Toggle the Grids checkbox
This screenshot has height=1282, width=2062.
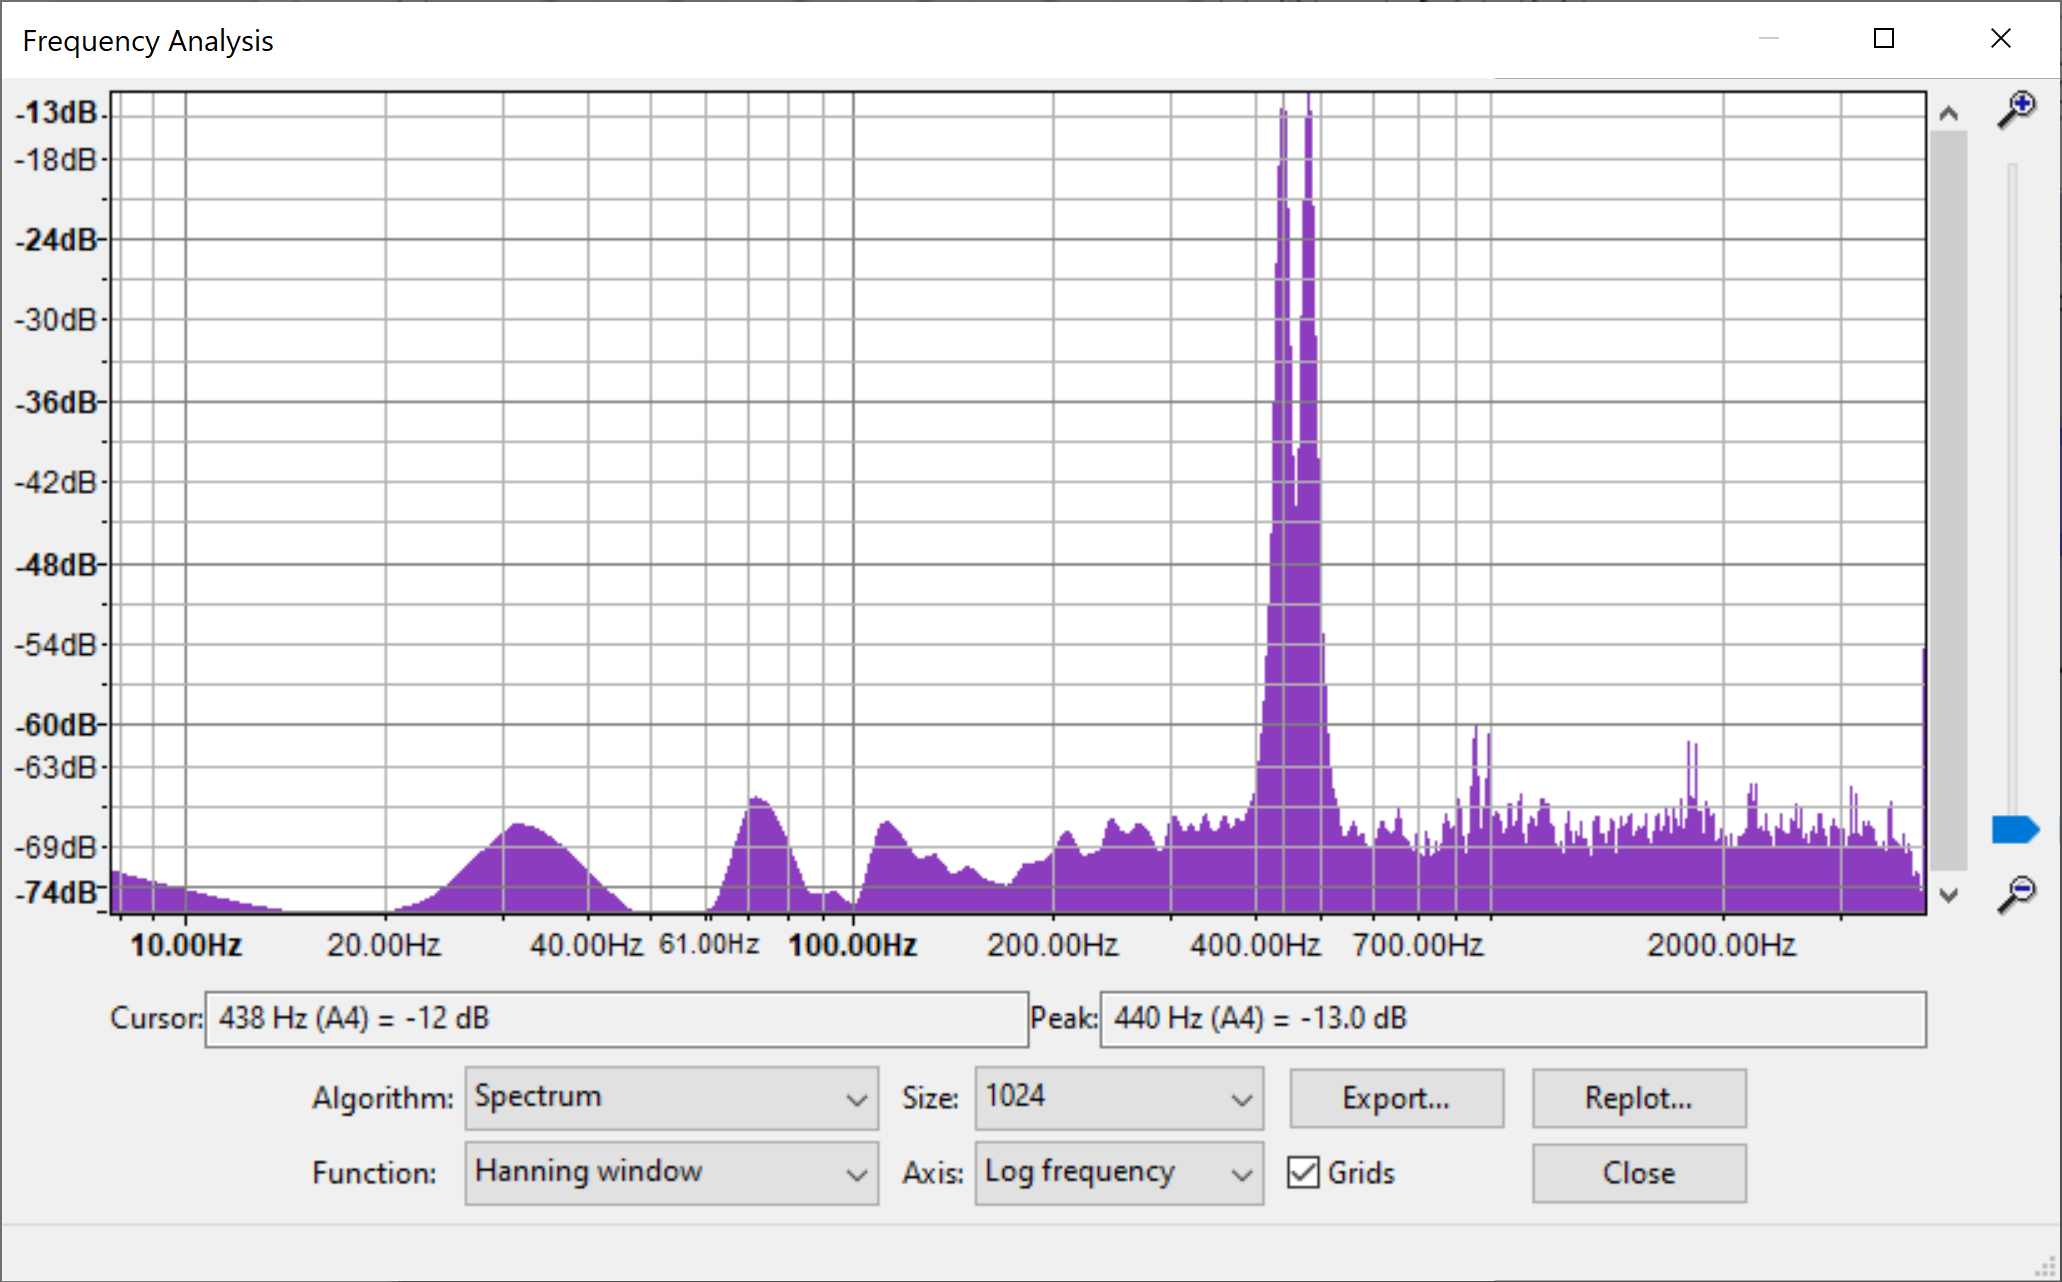[1303, 1172]
